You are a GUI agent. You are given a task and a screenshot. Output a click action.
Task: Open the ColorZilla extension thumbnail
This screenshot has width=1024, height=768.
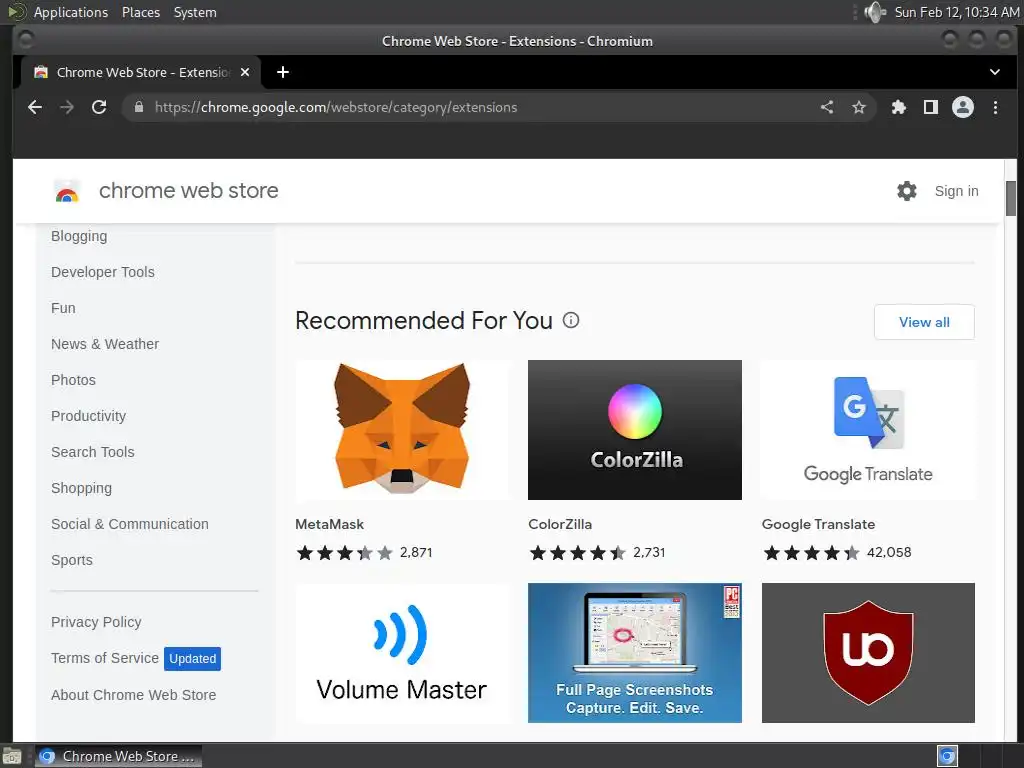635,430
